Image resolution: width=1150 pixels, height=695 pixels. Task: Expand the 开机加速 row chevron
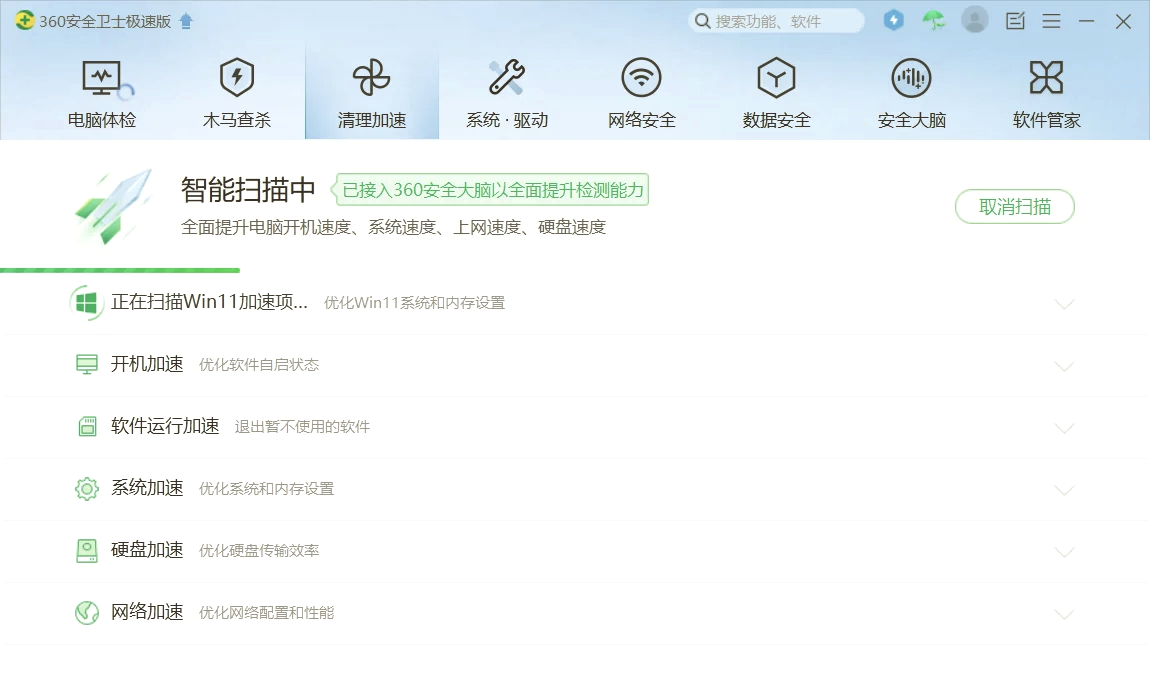point(1064,366)
